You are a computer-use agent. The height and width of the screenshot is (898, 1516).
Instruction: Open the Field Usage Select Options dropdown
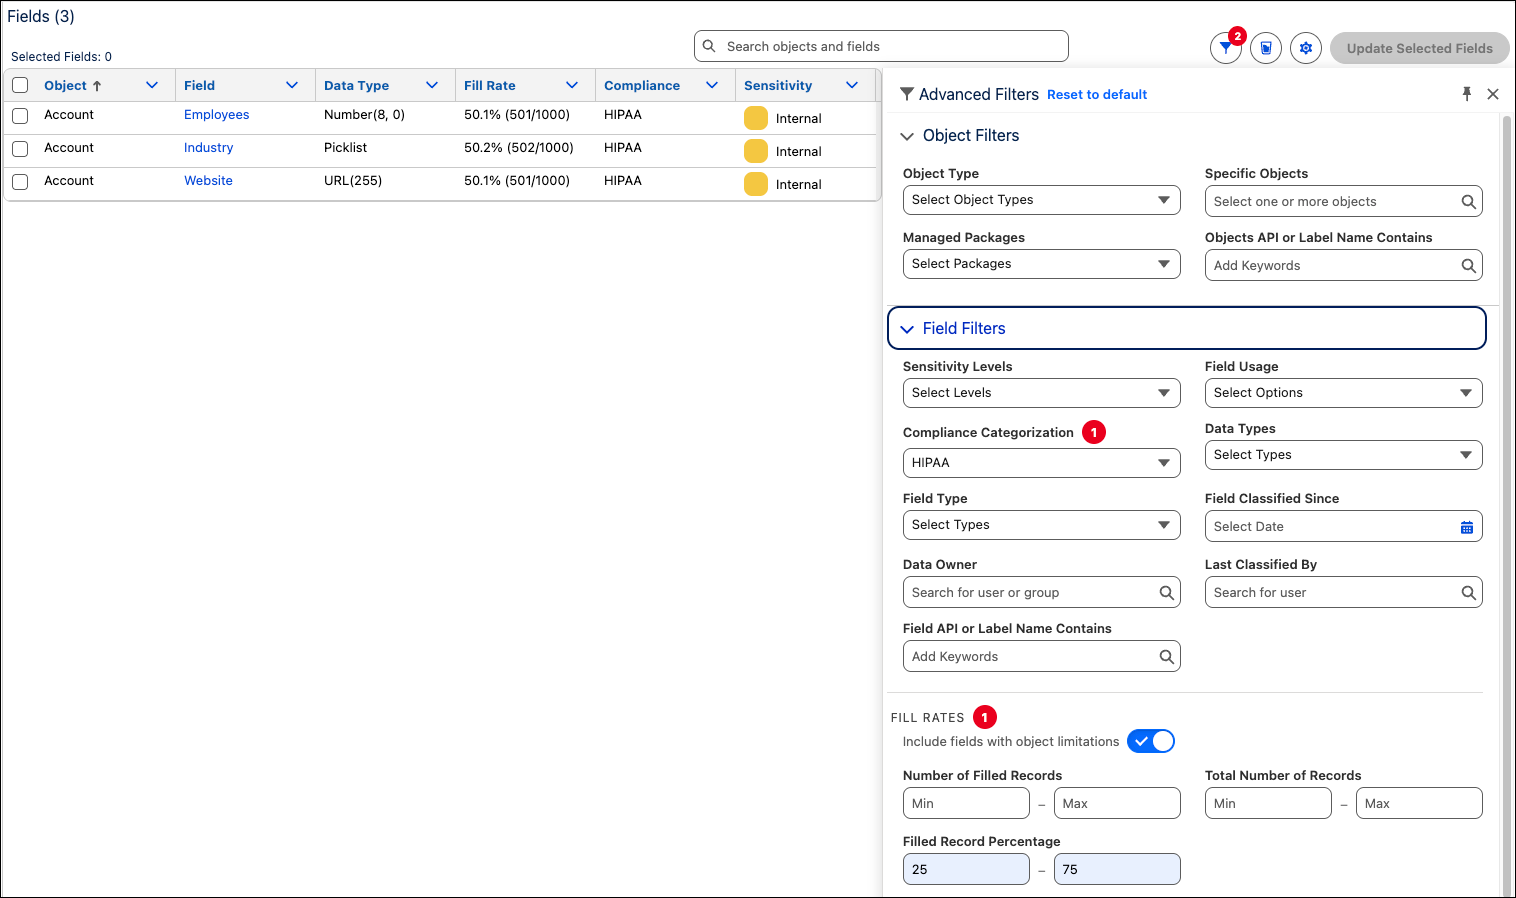click(x=1343, y=393)
